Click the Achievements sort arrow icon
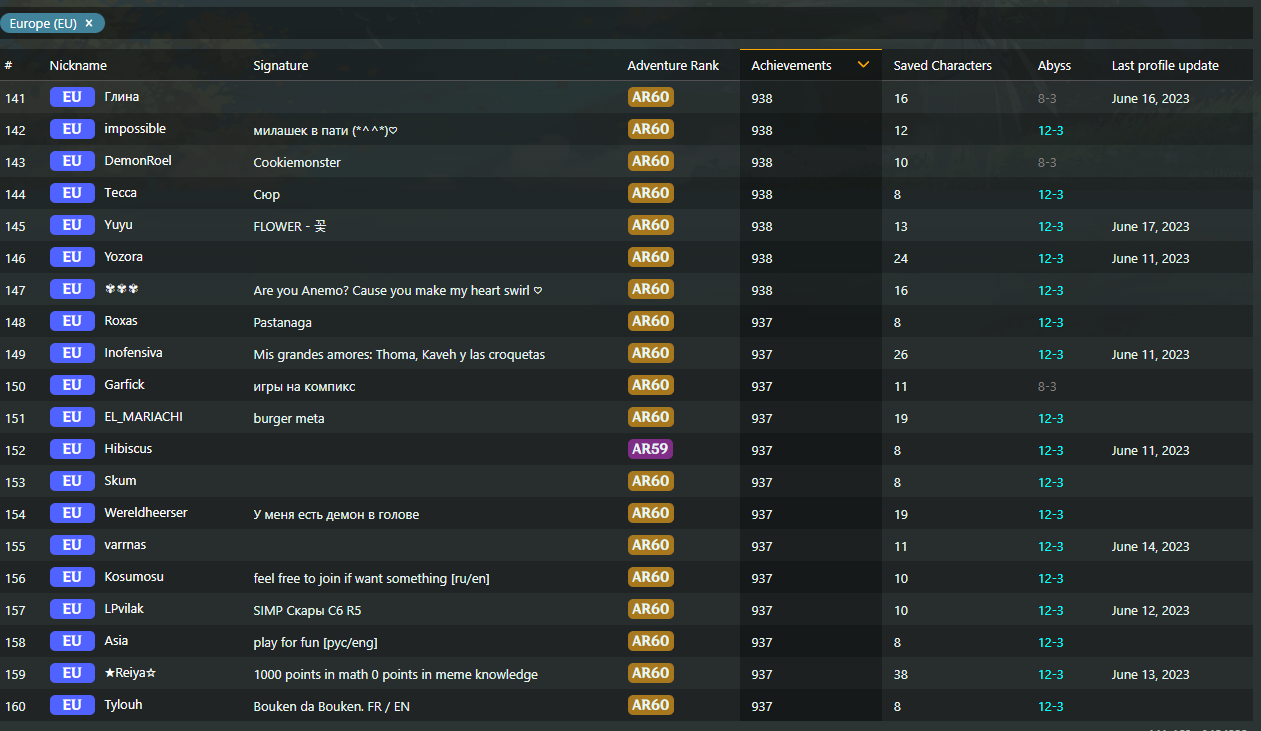This screenshot has height=731, width=1261. [863, 65]
